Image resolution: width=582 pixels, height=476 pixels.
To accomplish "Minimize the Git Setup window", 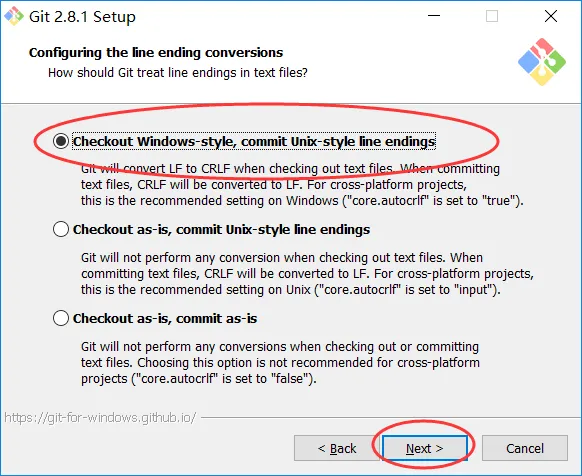I will pos(434,16).
